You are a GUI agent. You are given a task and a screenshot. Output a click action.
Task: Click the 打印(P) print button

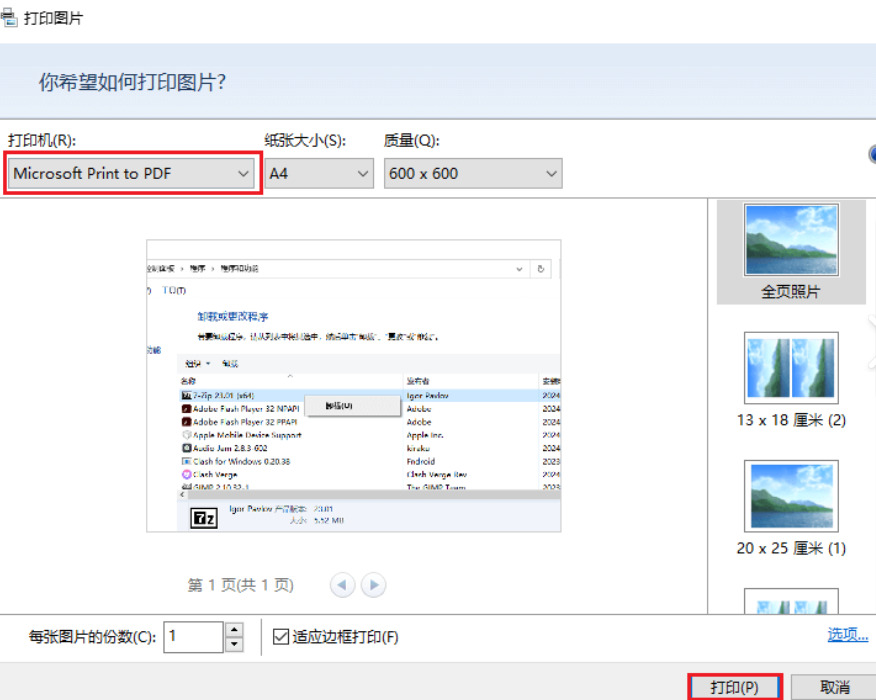[734, 687]
